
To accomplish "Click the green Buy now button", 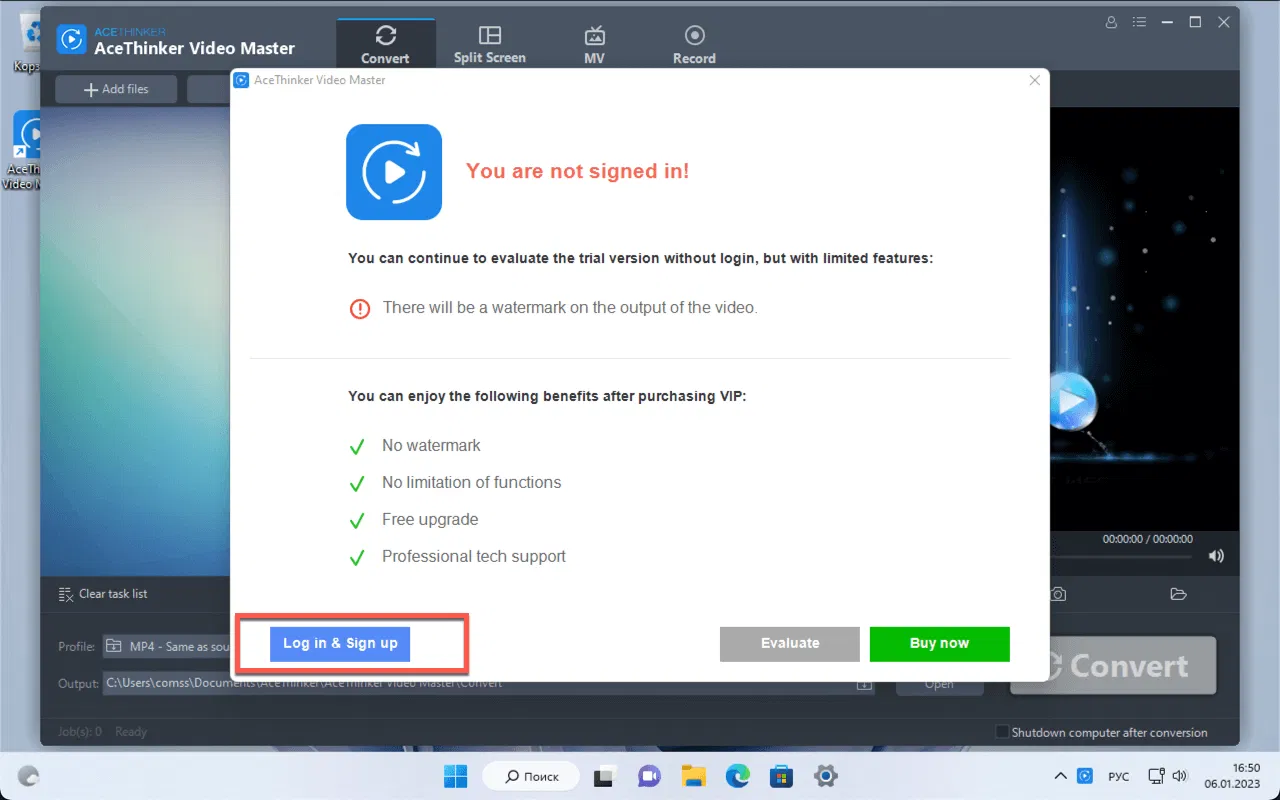I will click(940, 644).
